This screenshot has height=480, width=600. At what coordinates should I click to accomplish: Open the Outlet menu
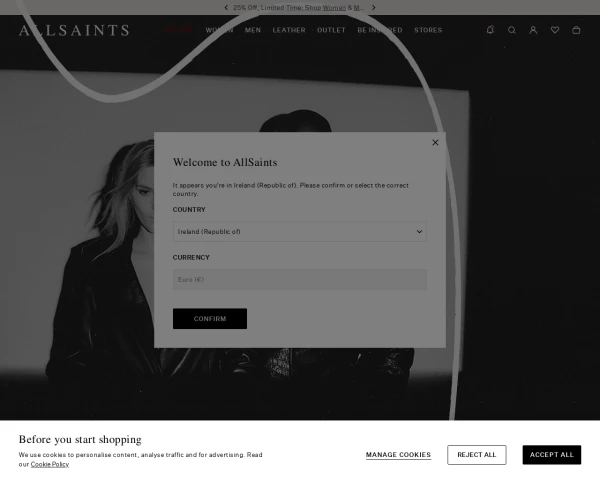coord(331,30)
